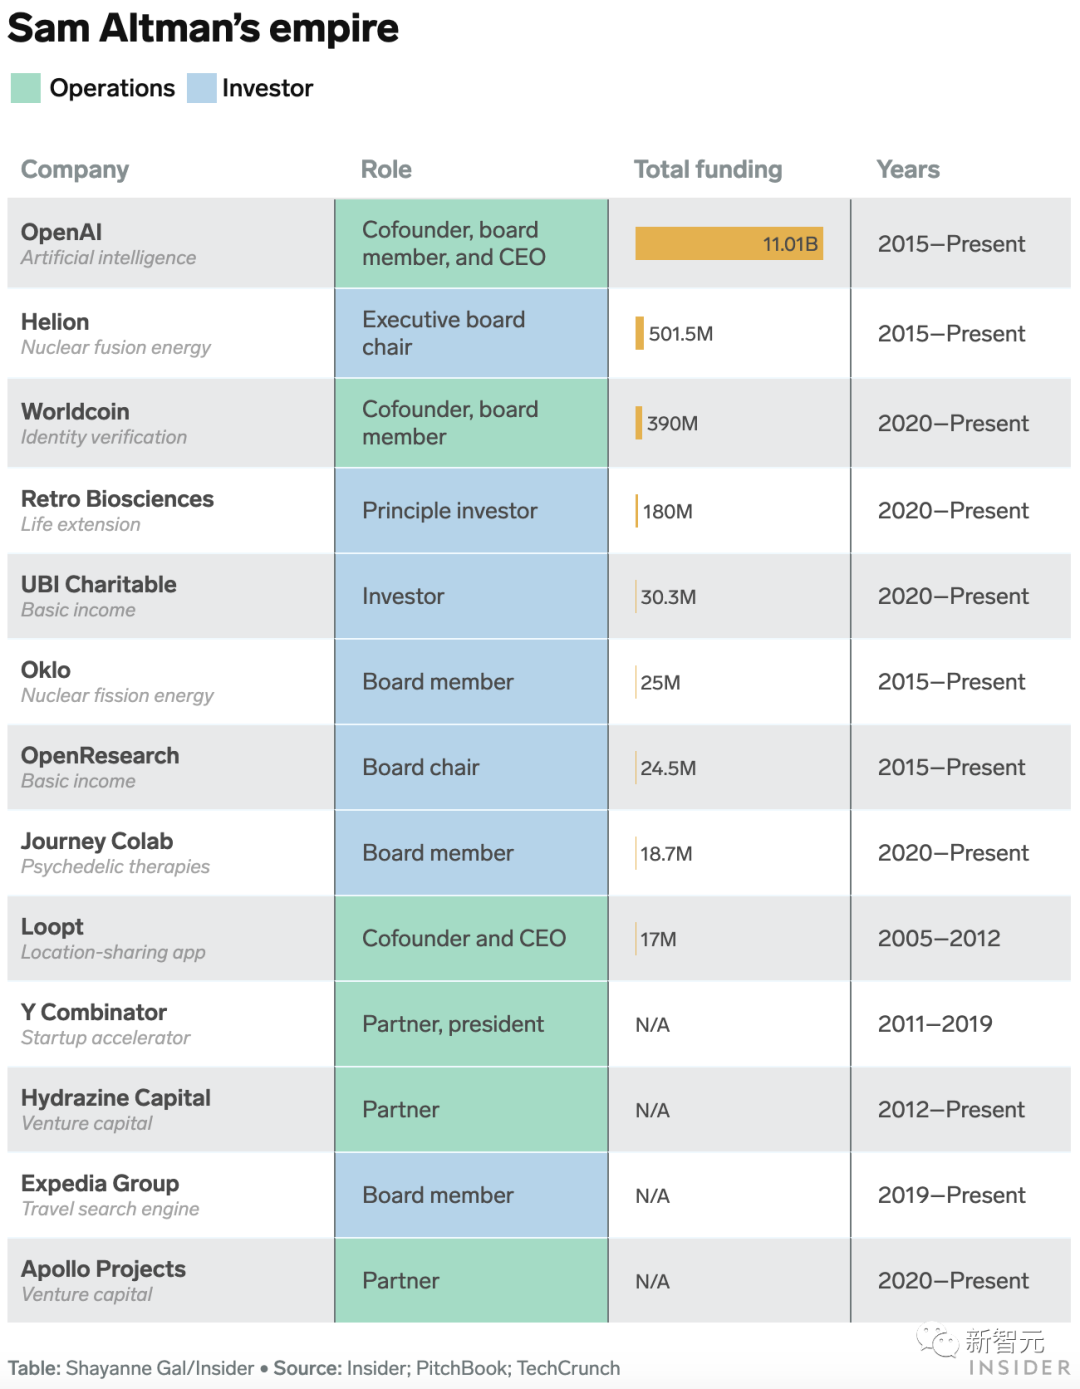Viewport: 1080px width, 1389px height.
Task: Click the Oklo Board member role cell
Action: 471,682
